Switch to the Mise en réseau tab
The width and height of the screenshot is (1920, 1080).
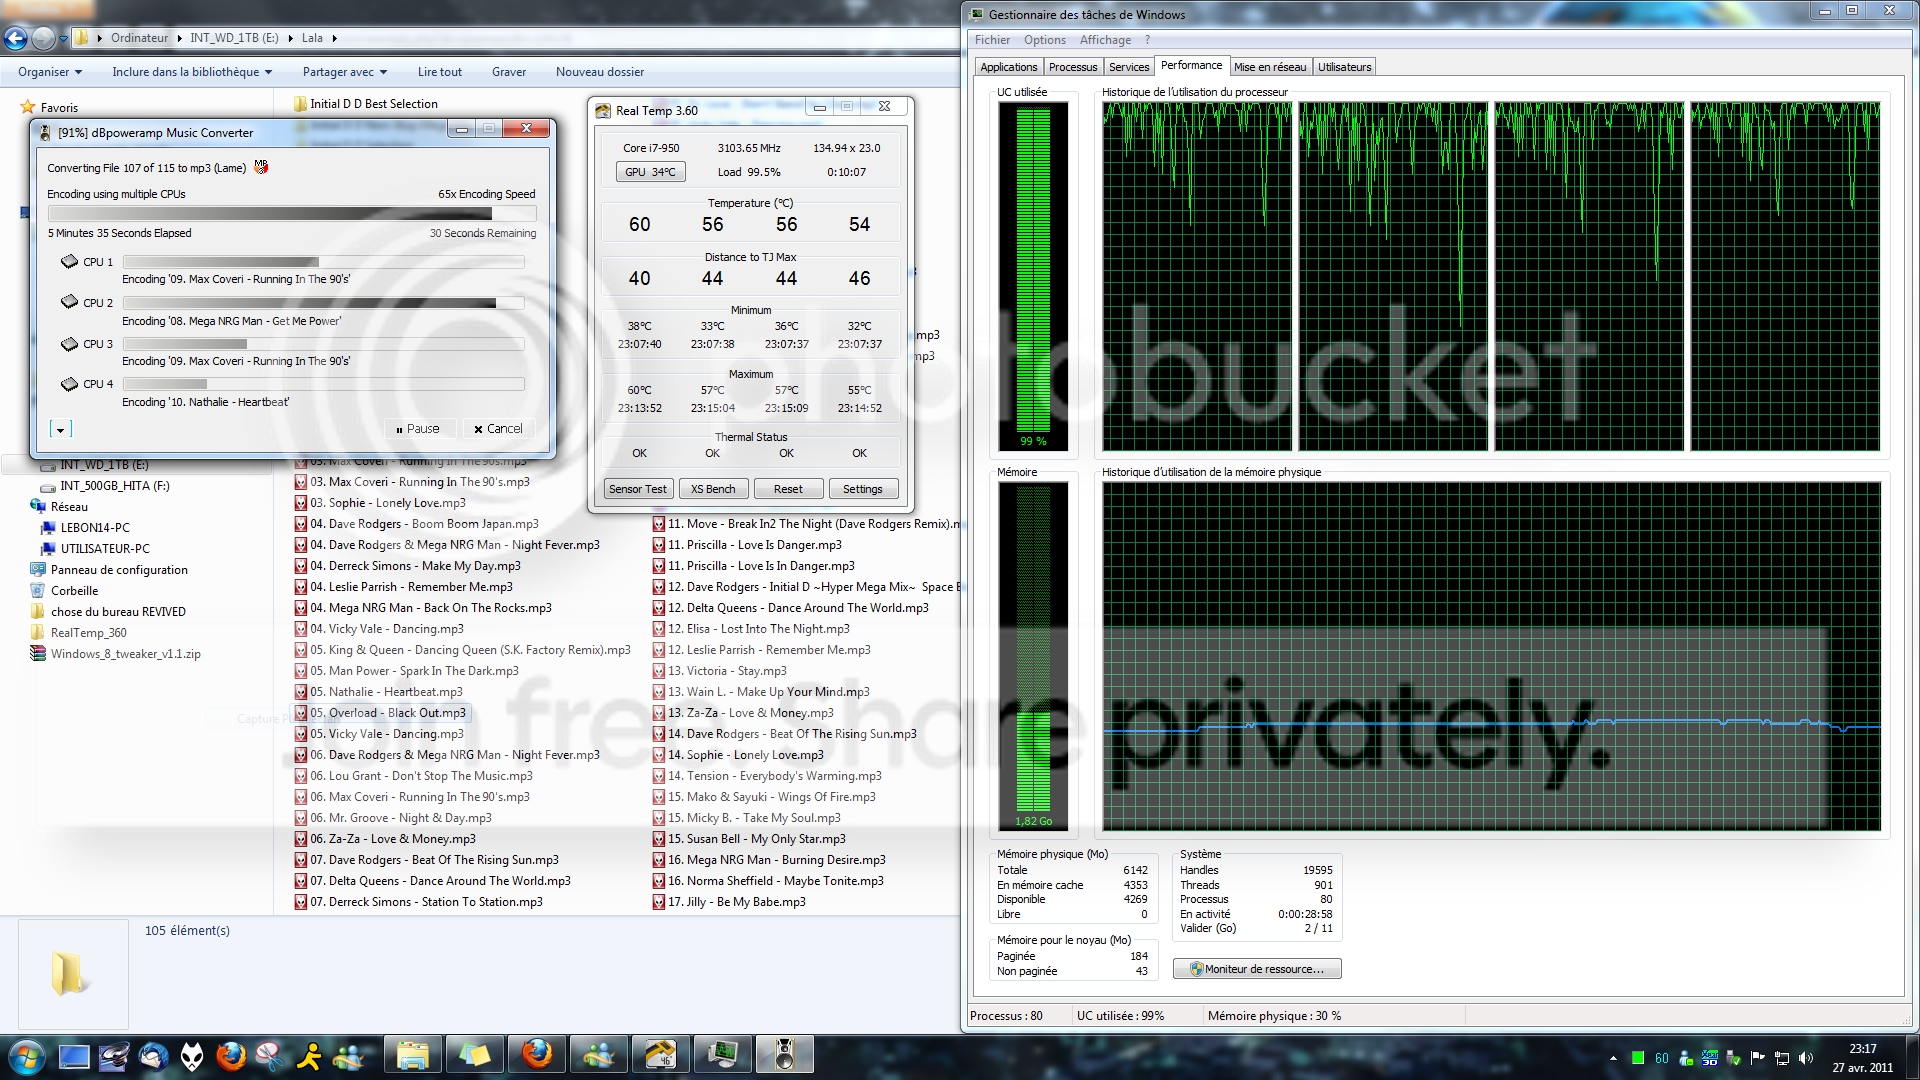click(x=1270, y=67)
